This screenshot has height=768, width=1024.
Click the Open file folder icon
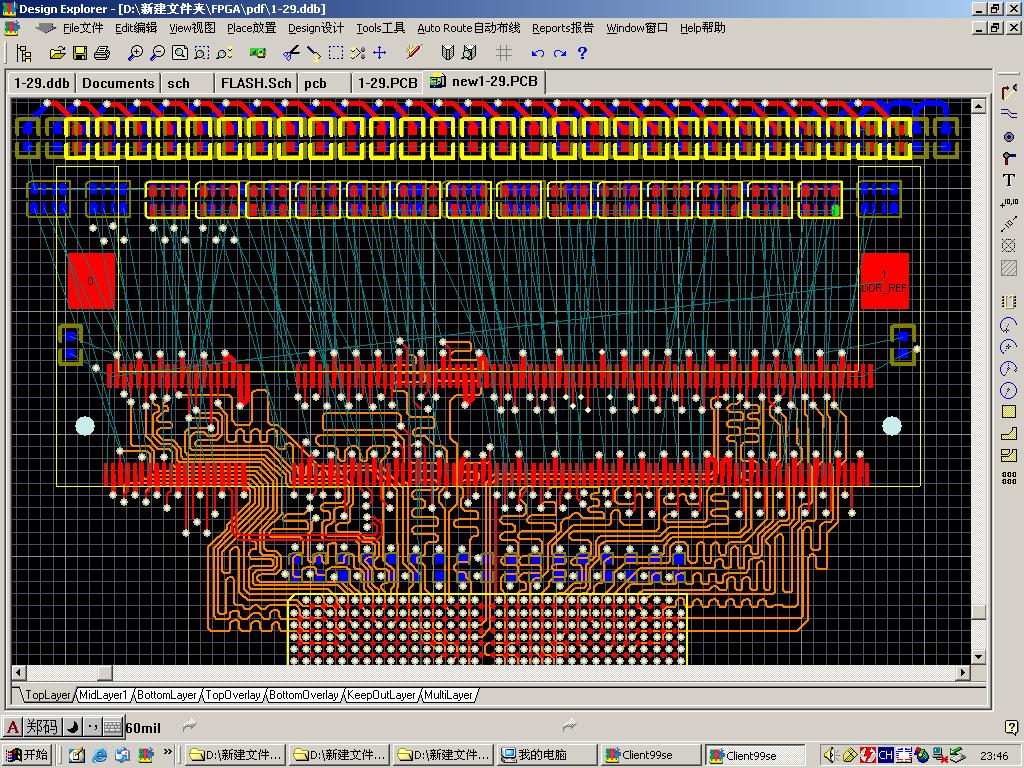point(57,53)
